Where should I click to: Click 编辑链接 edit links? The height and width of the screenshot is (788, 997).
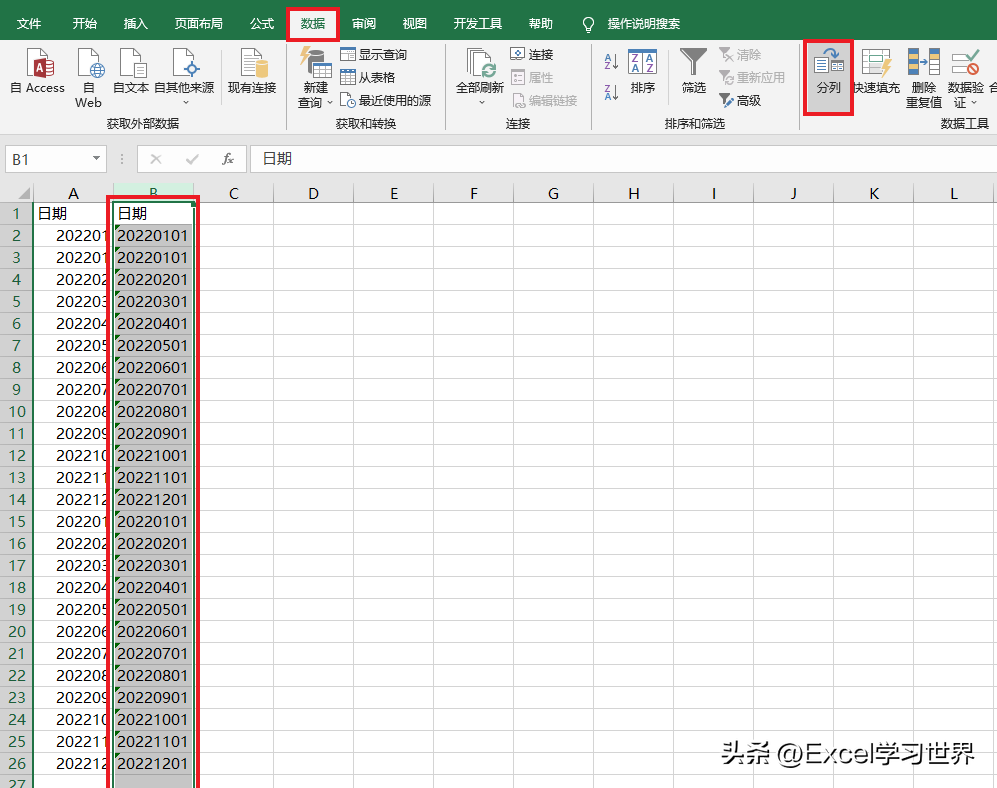[x=544, y=100]
